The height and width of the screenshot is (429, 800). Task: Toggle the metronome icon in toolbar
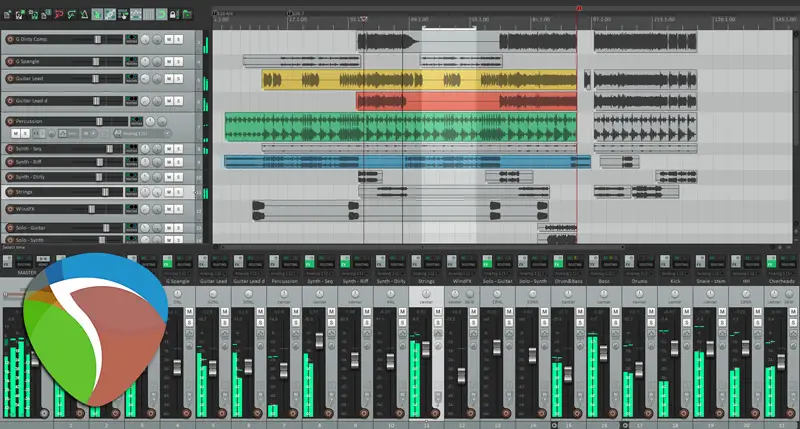click(x=84, y=14)
